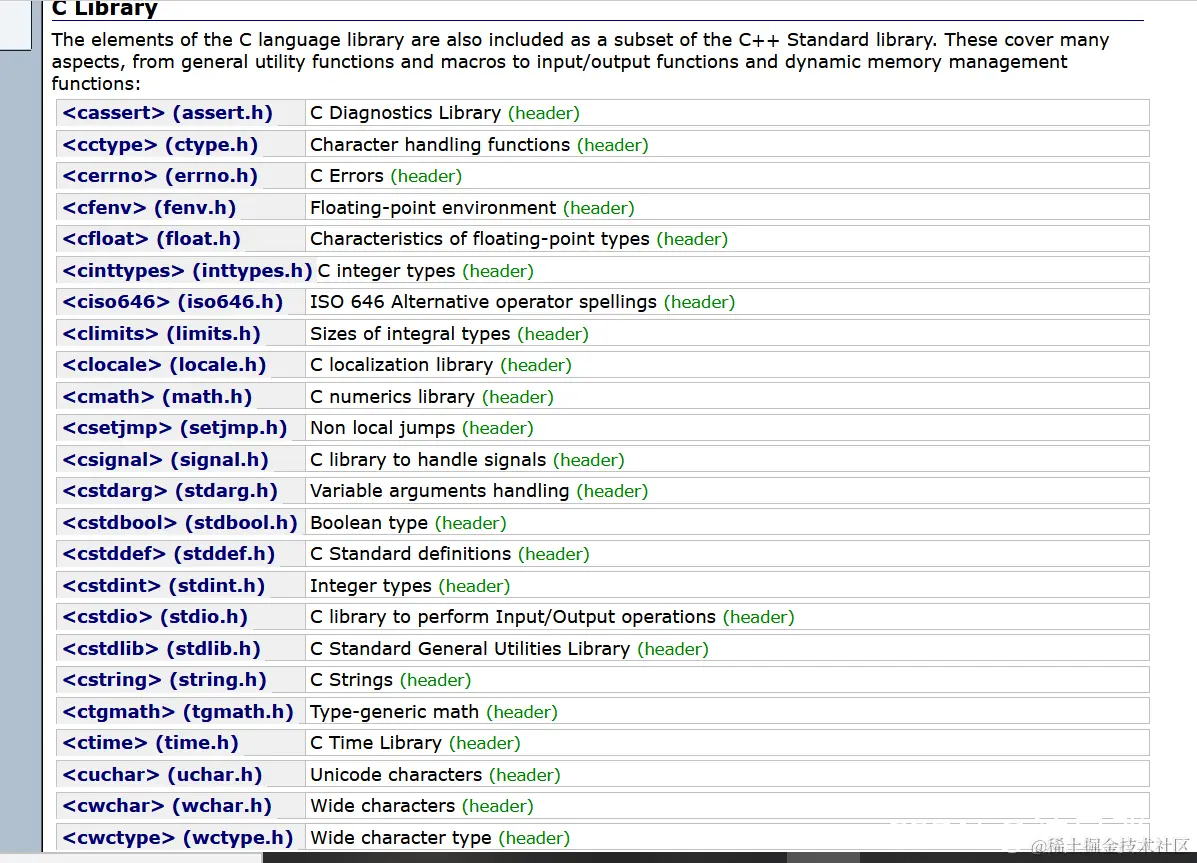Click the 'Unicode characters' description

point(396,774)
